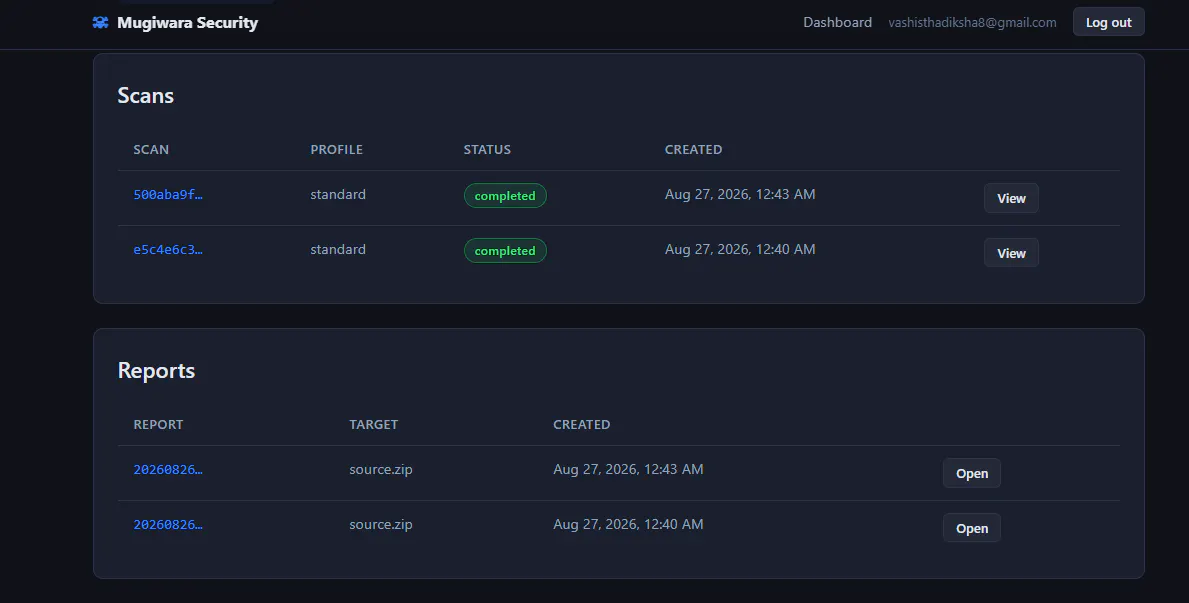The width and height of the screenshot is (1189, 603).
Task: Click standard profile of scan e5c4e6c3…
Action: pyautogui.click(x=337, y=250)
